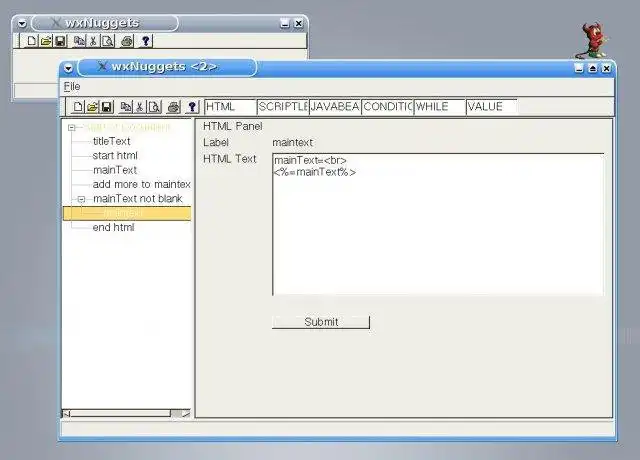
Task: Collapse the root node of the tree
Action: (72, 128)
